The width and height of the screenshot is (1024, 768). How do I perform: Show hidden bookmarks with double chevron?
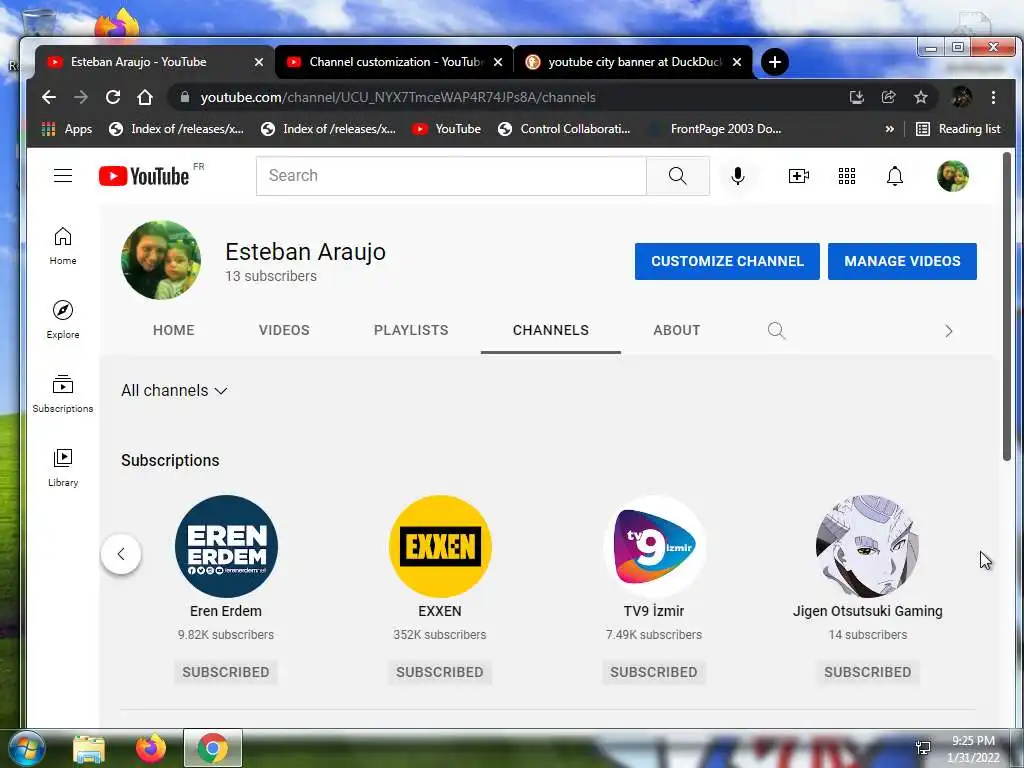click(889, 129)
